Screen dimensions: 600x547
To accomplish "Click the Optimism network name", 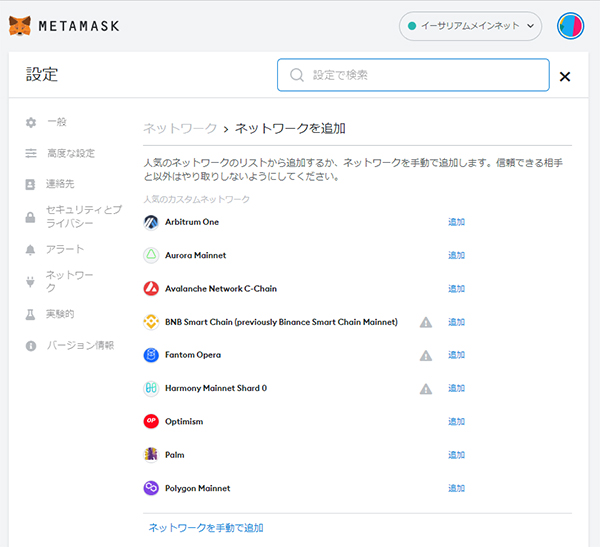I will (x=184, y=421).
